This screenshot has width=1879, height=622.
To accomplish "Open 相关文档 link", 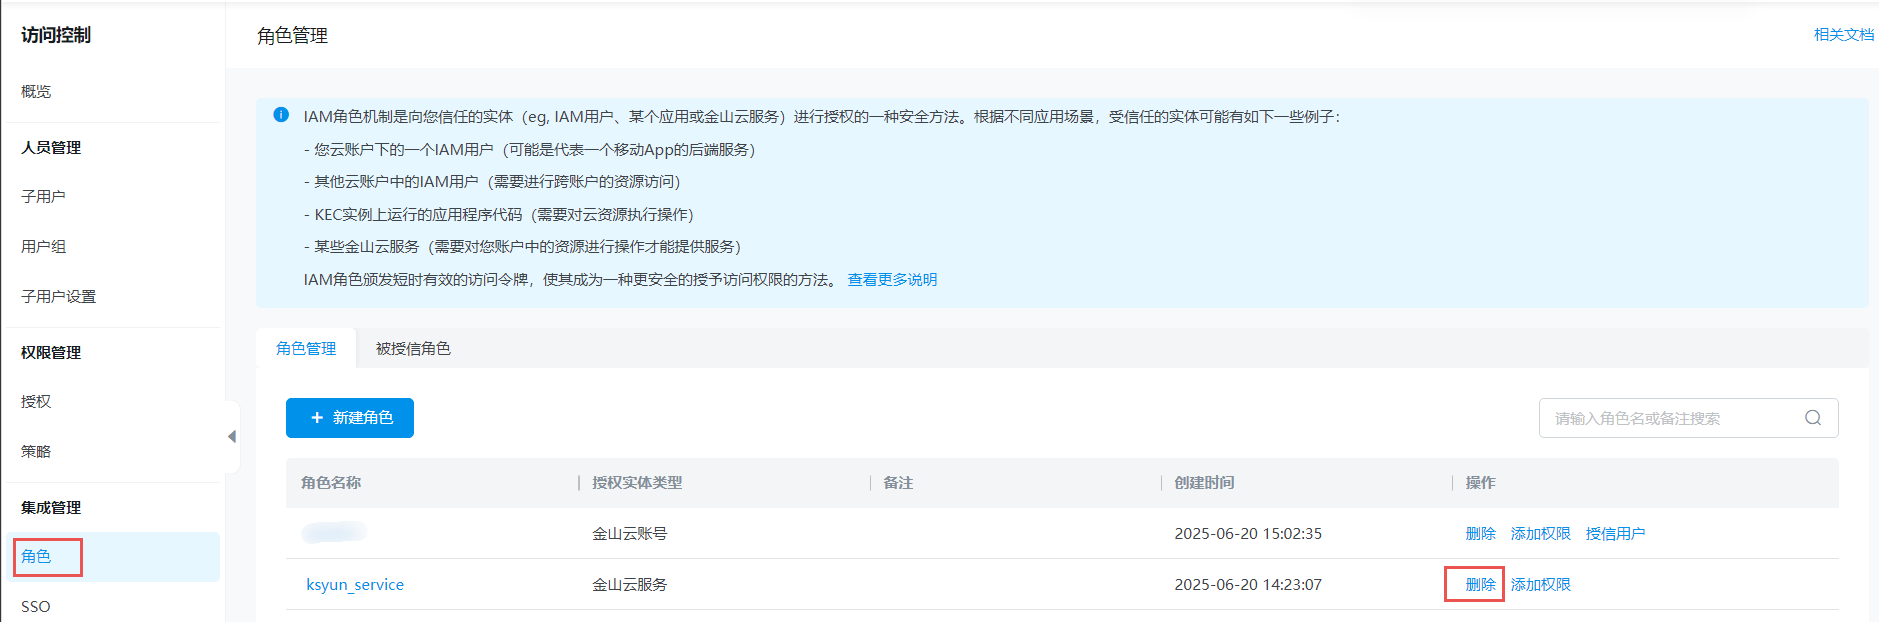I will click(x=1843, y=34).
